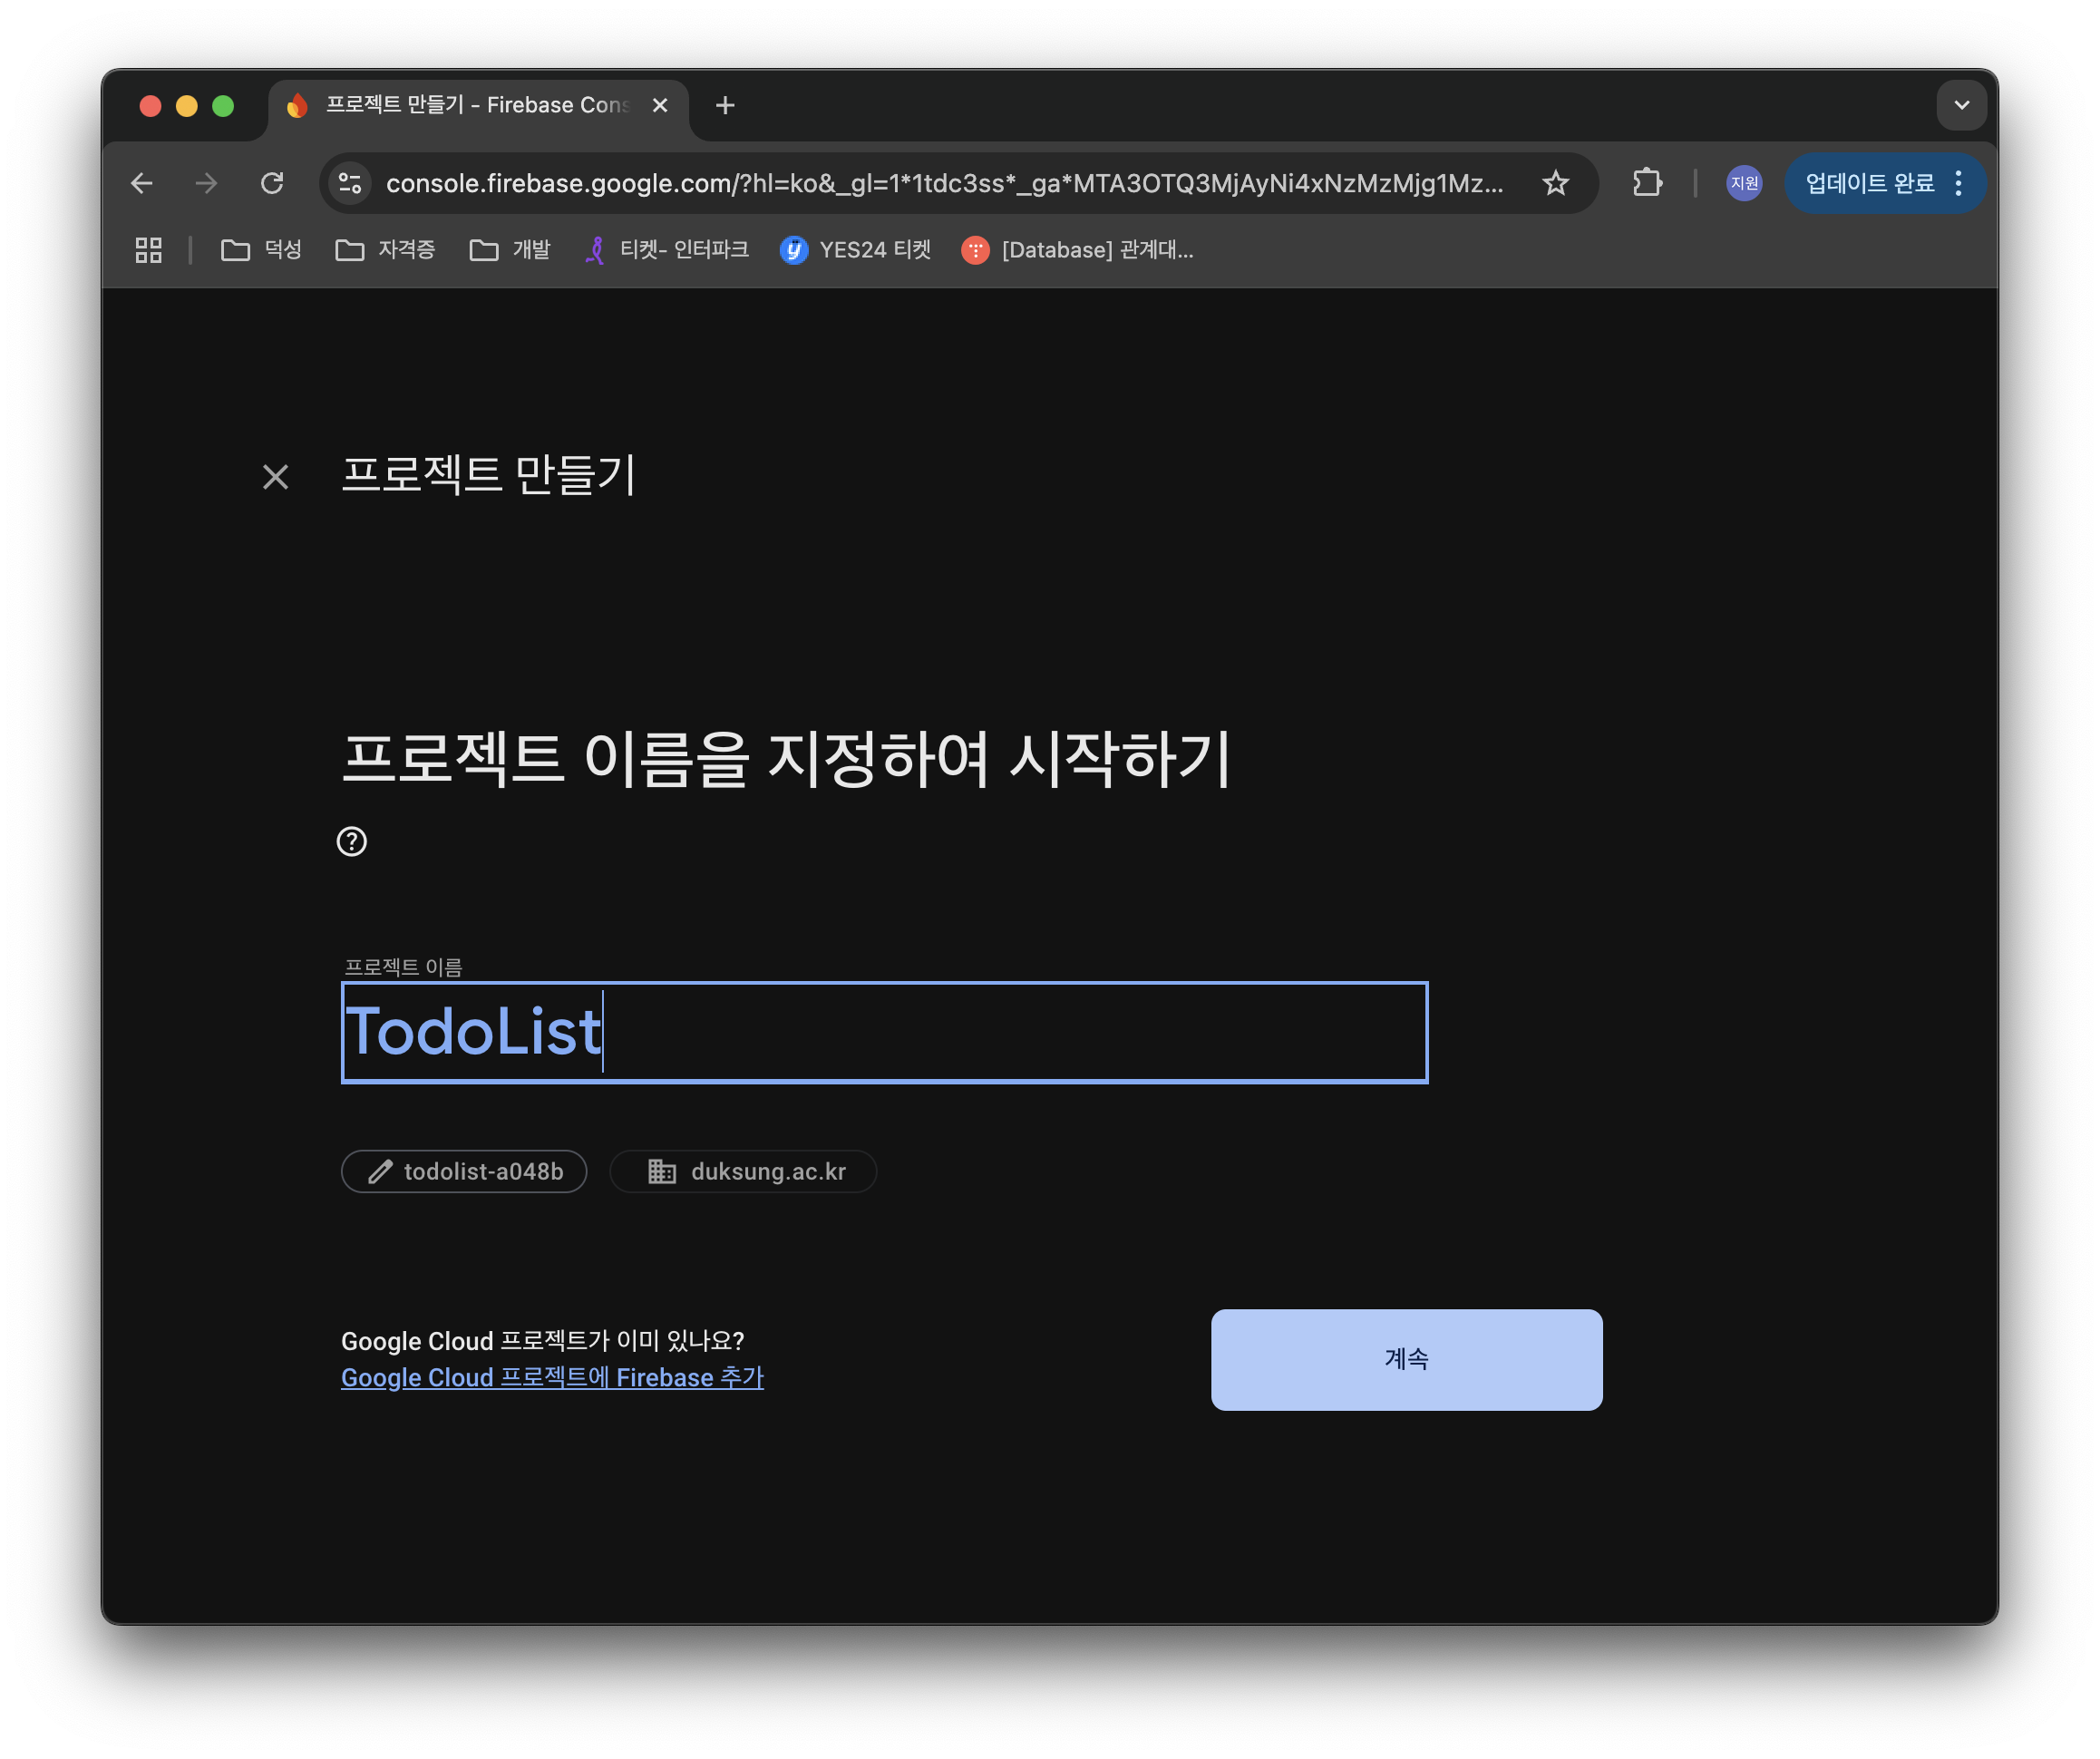Open the extensions puzzle icon
This screenshot has width=2100, height=1759.
(x=1646, y=183)
